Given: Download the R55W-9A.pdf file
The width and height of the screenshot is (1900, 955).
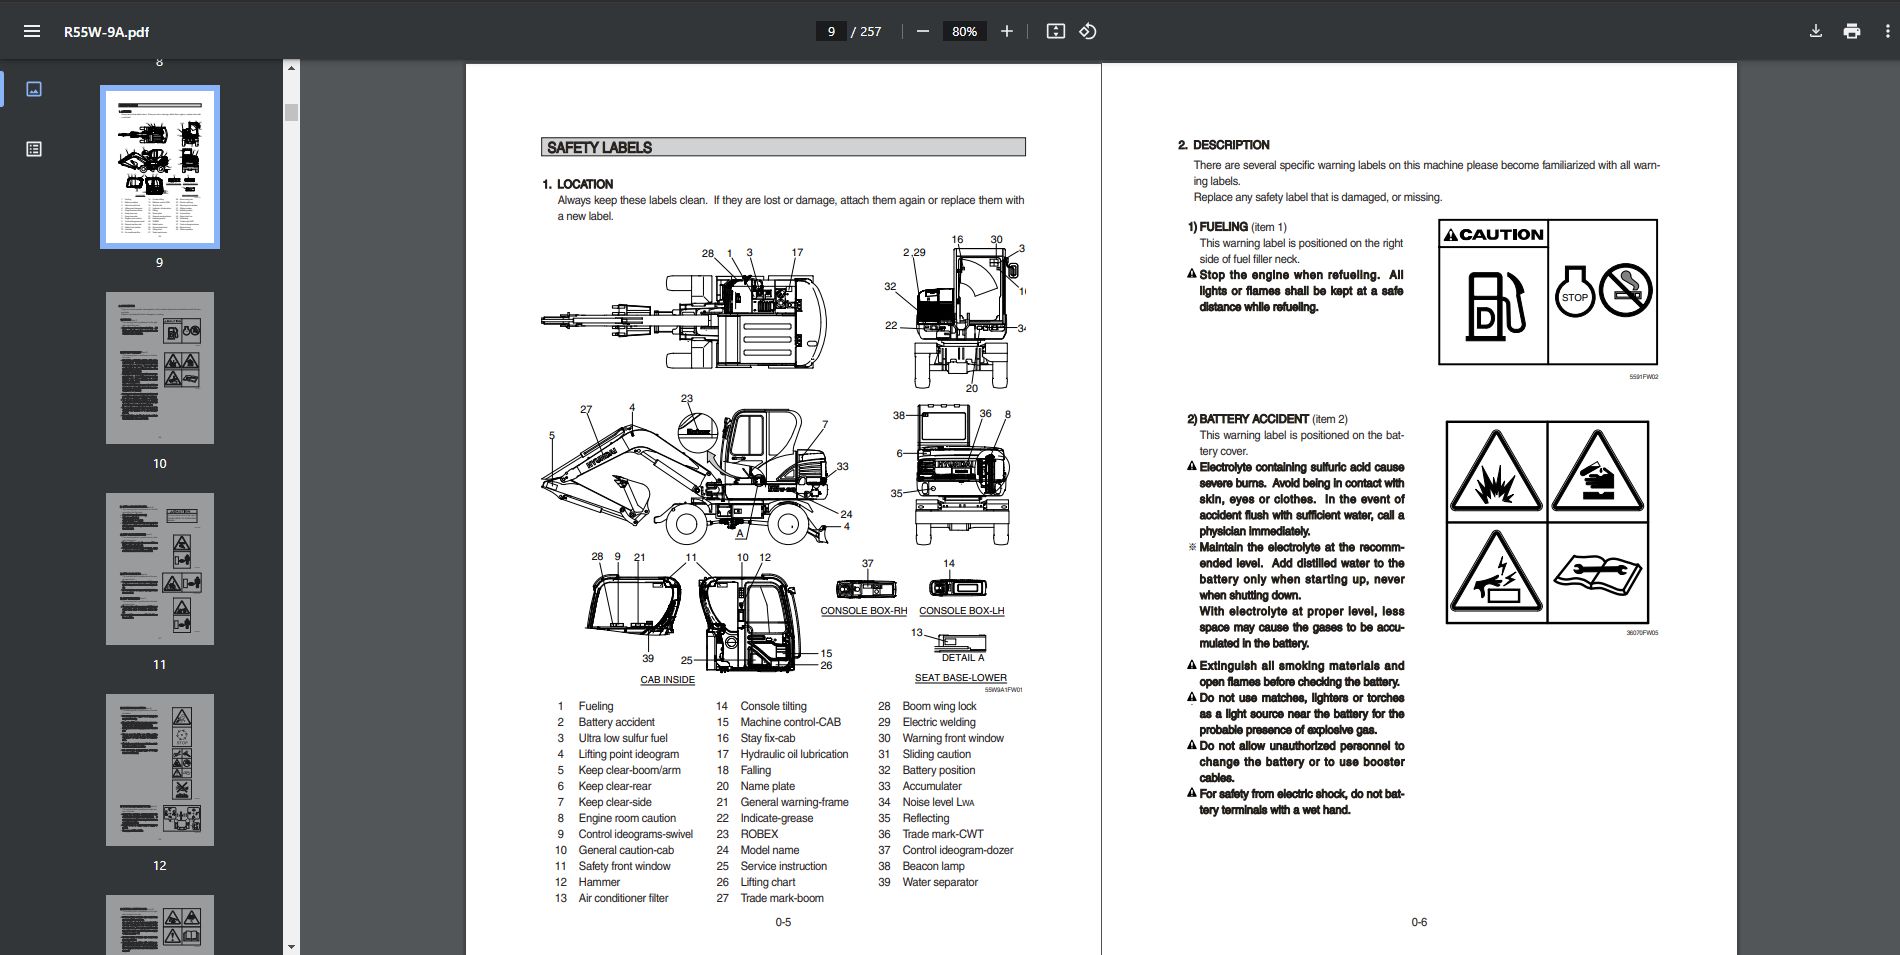Looking at the screenshot, I should coord(1816,31).
